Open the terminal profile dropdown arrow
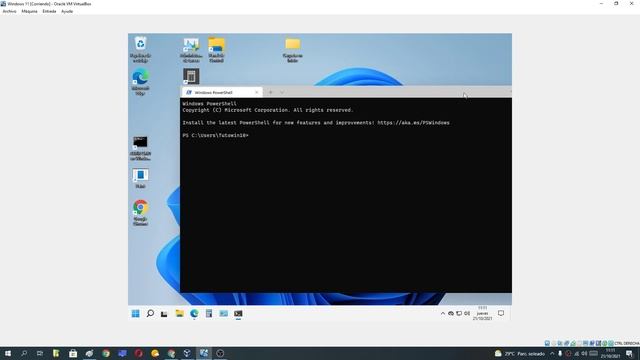Viewport: 640px width, 360px height. pyautogui.click(x=282, y=92)
